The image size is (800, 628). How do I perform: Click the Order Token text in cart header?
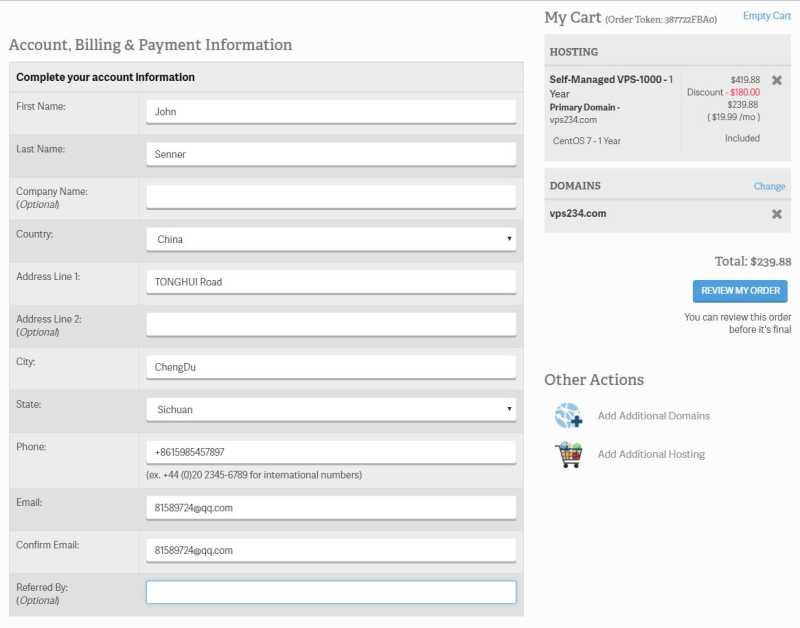[x=661, y=19]
